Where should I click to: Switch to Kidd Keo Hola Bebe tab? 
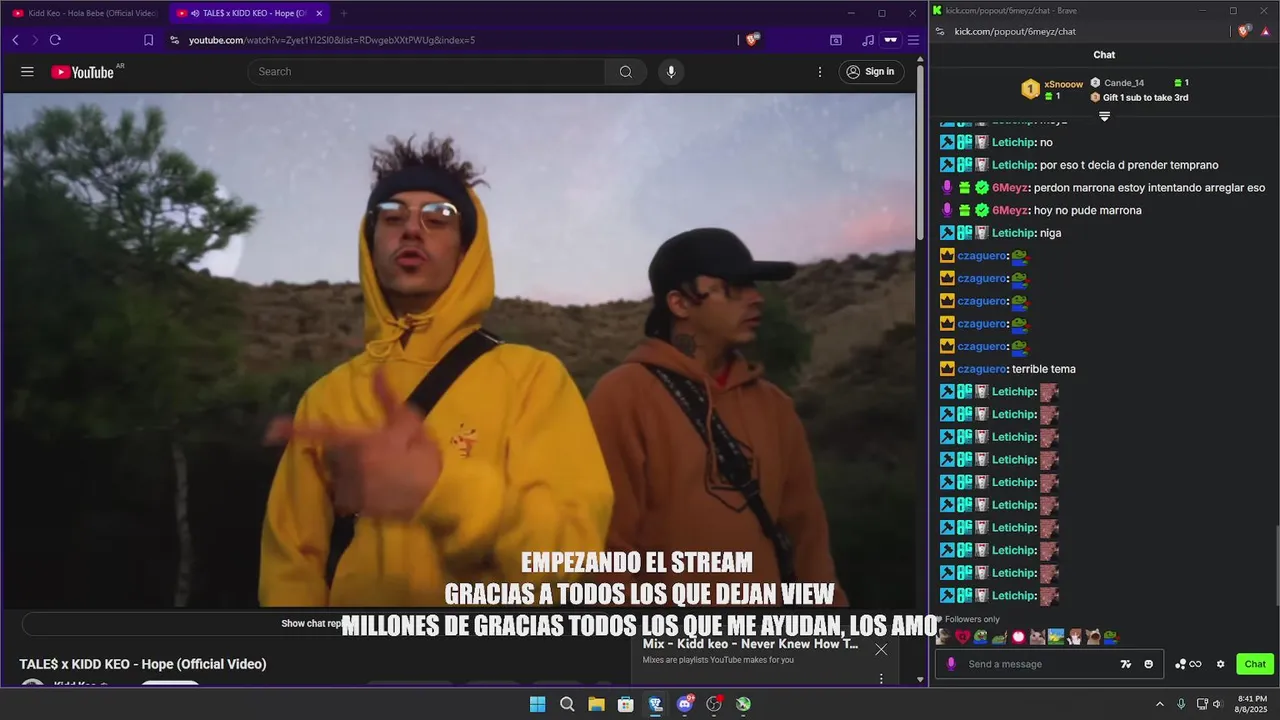84,13
